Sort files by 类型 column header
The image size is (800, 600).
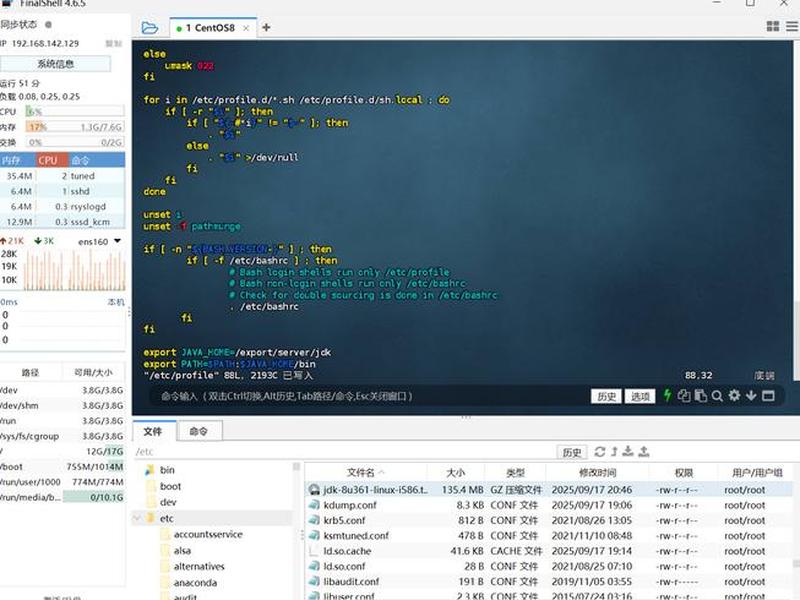(515, 473)
